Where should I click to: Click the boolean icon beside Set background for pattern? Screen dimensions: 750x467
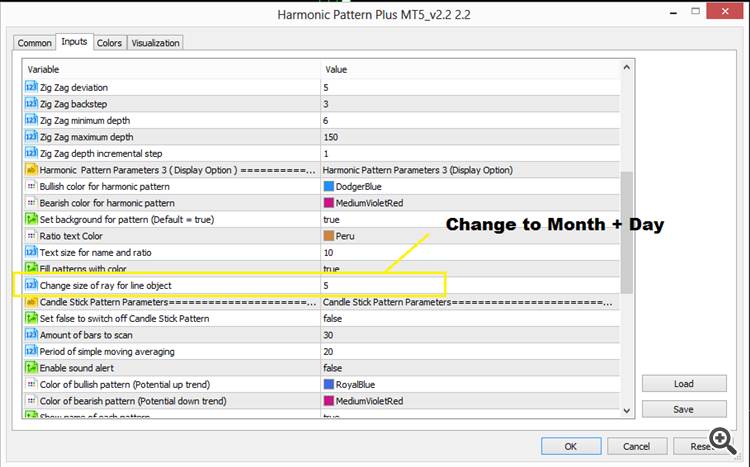[x=31, y=219]
